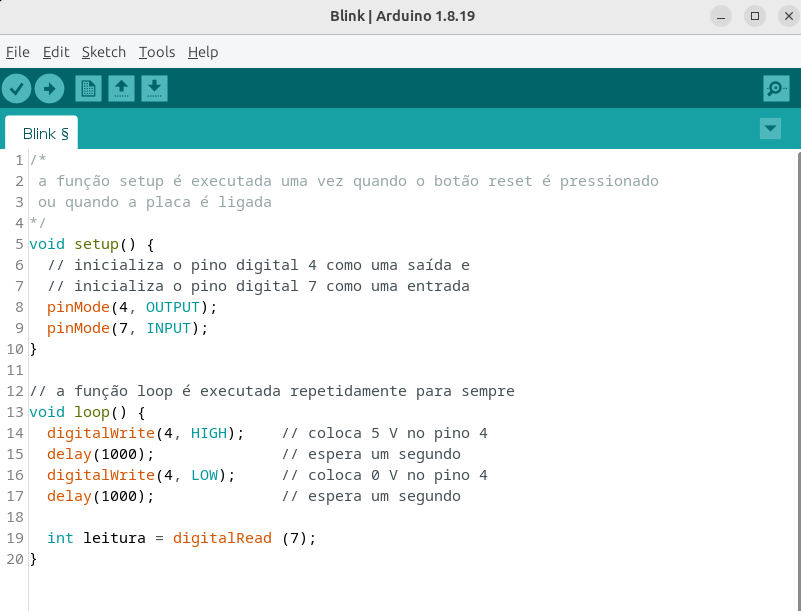Create a new sketch with New icon
The width and height of the screenshot is (801, 611).
88,89
